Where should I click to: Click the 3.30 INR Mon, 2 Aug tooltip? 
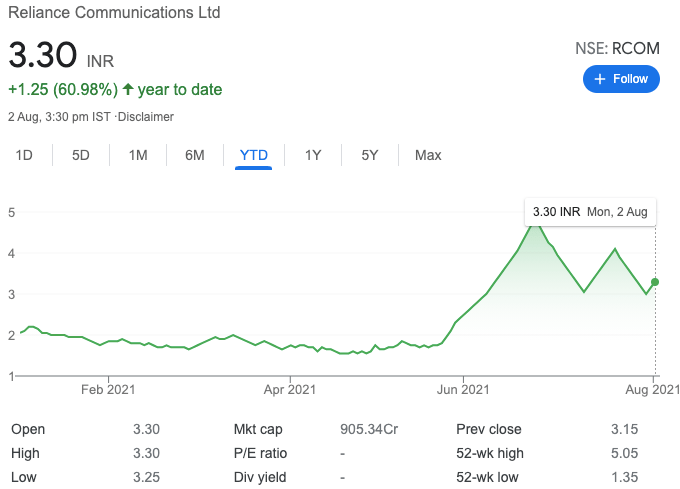(x=589, y=212)
